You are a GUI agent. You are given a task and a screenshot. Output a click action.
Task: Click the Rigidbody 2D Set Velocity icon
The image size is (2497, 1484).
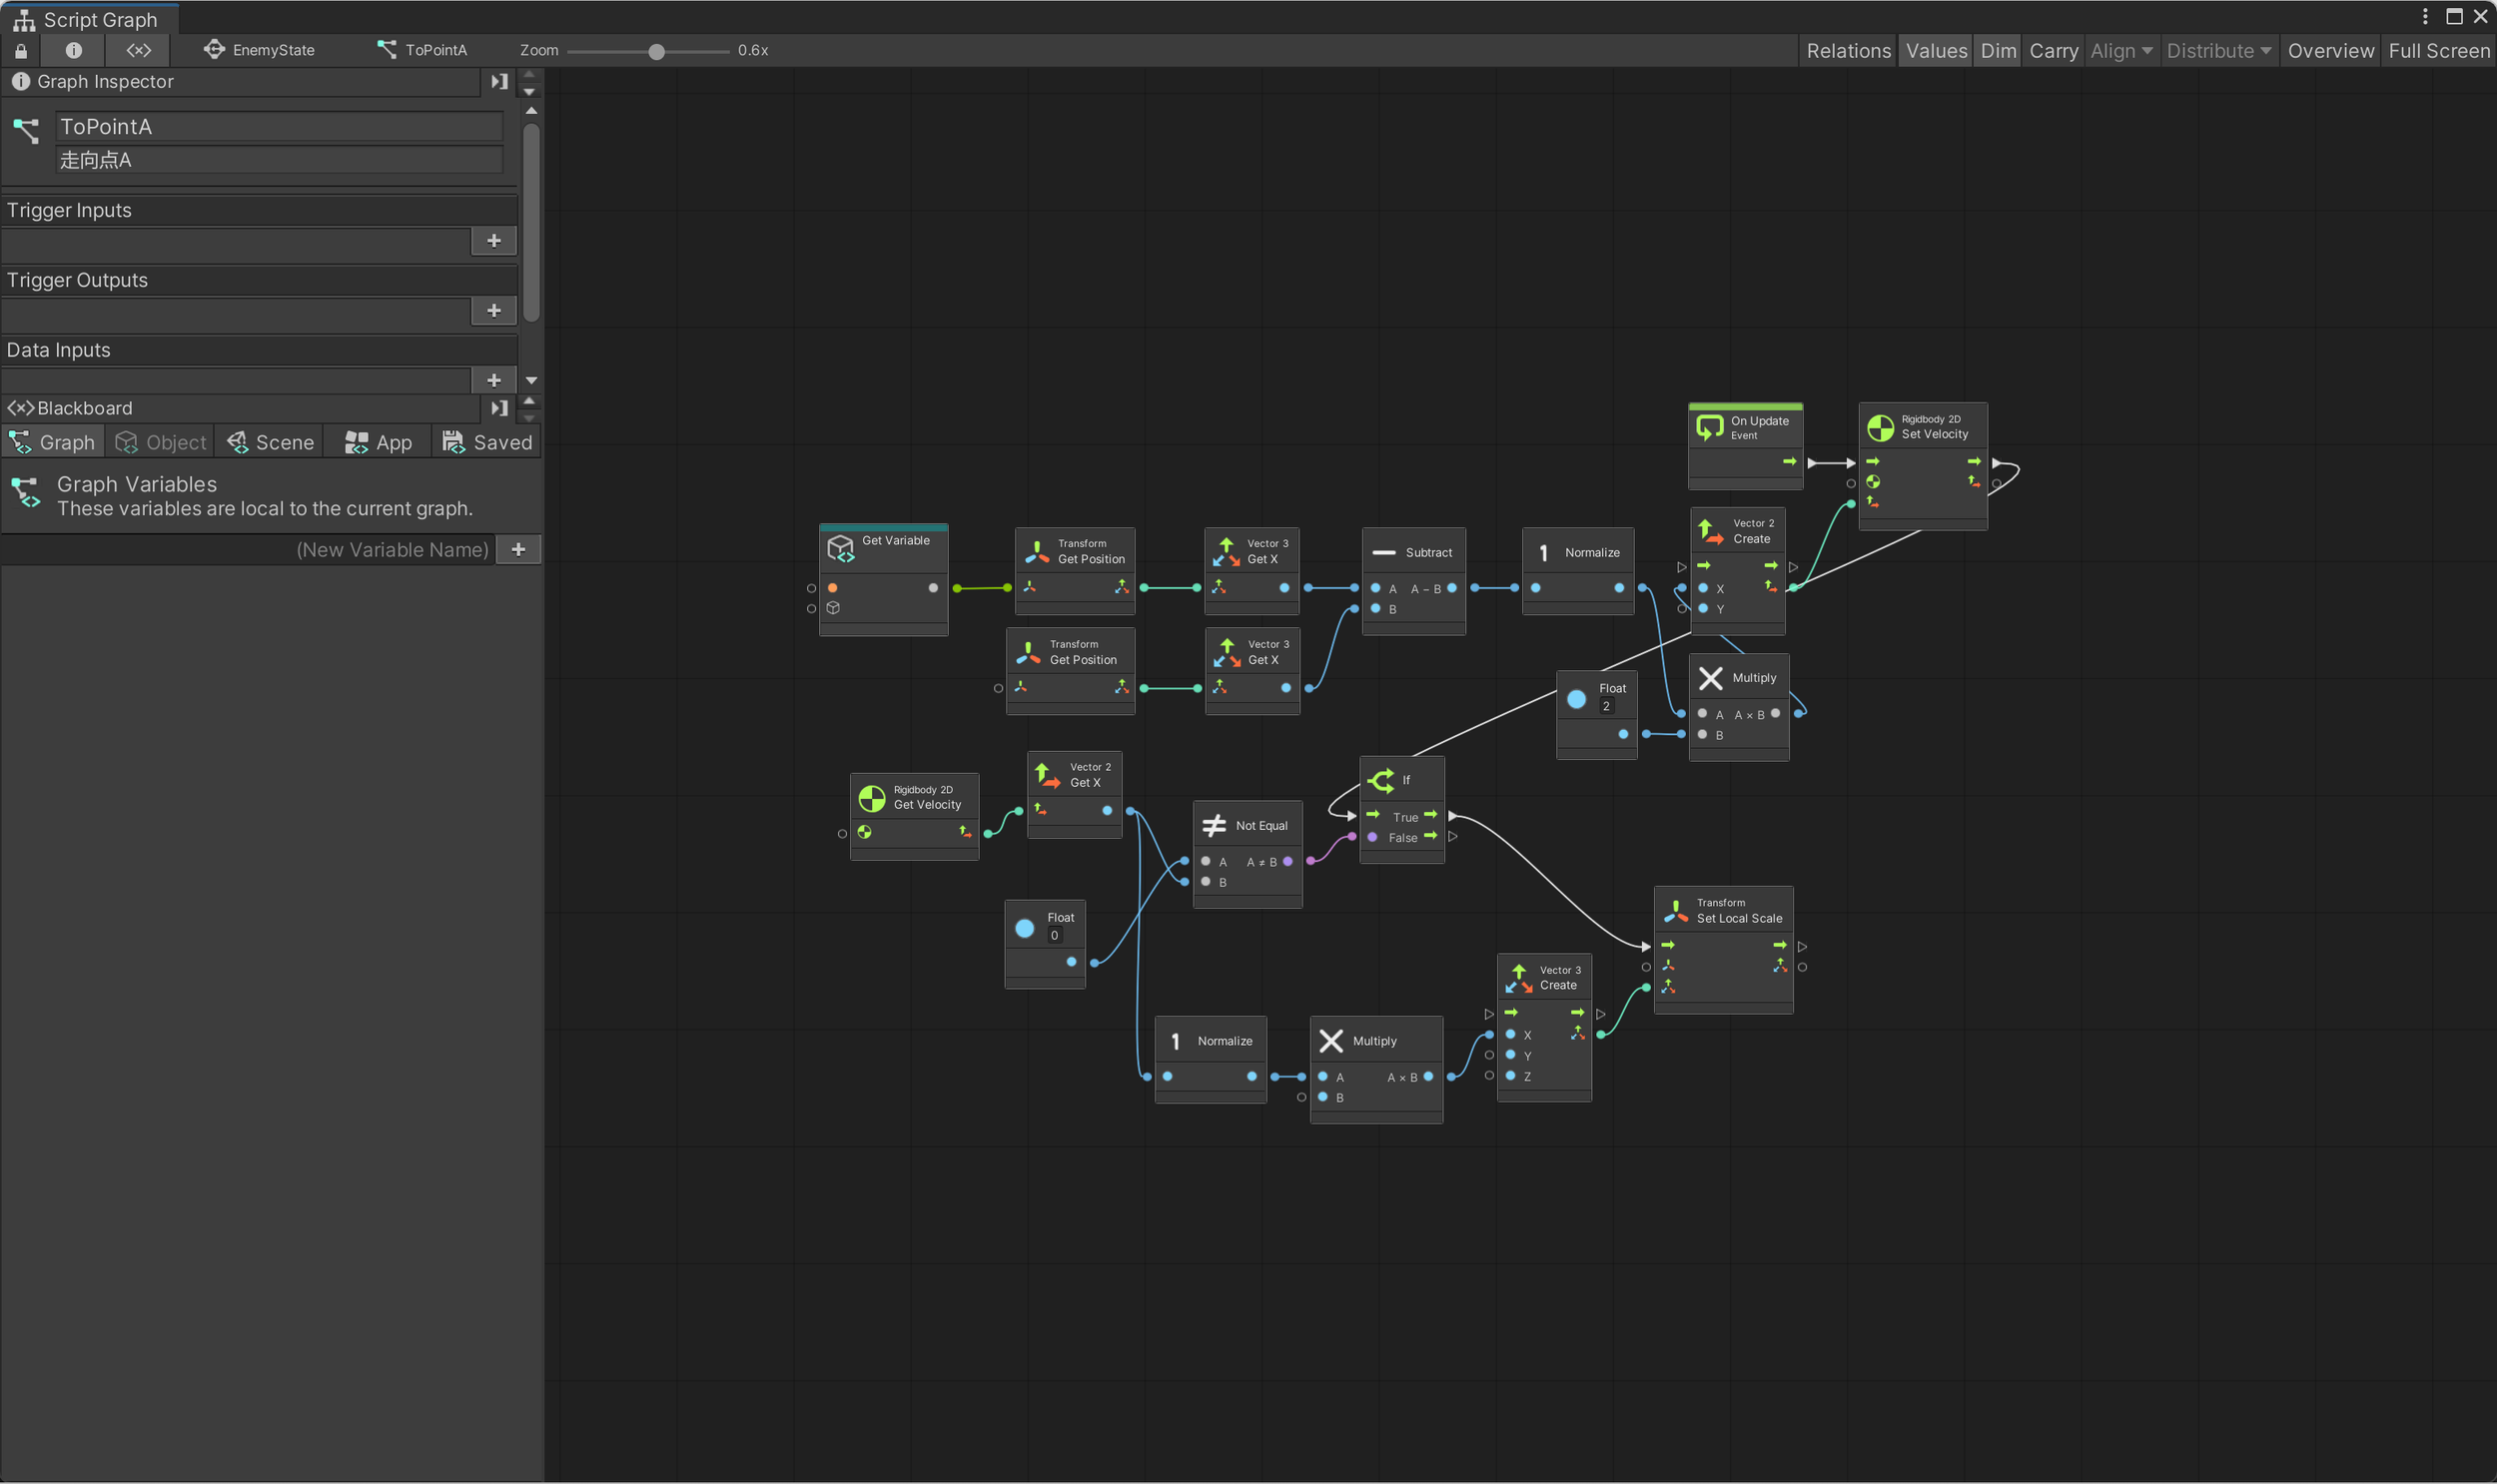coord(1880,428)
